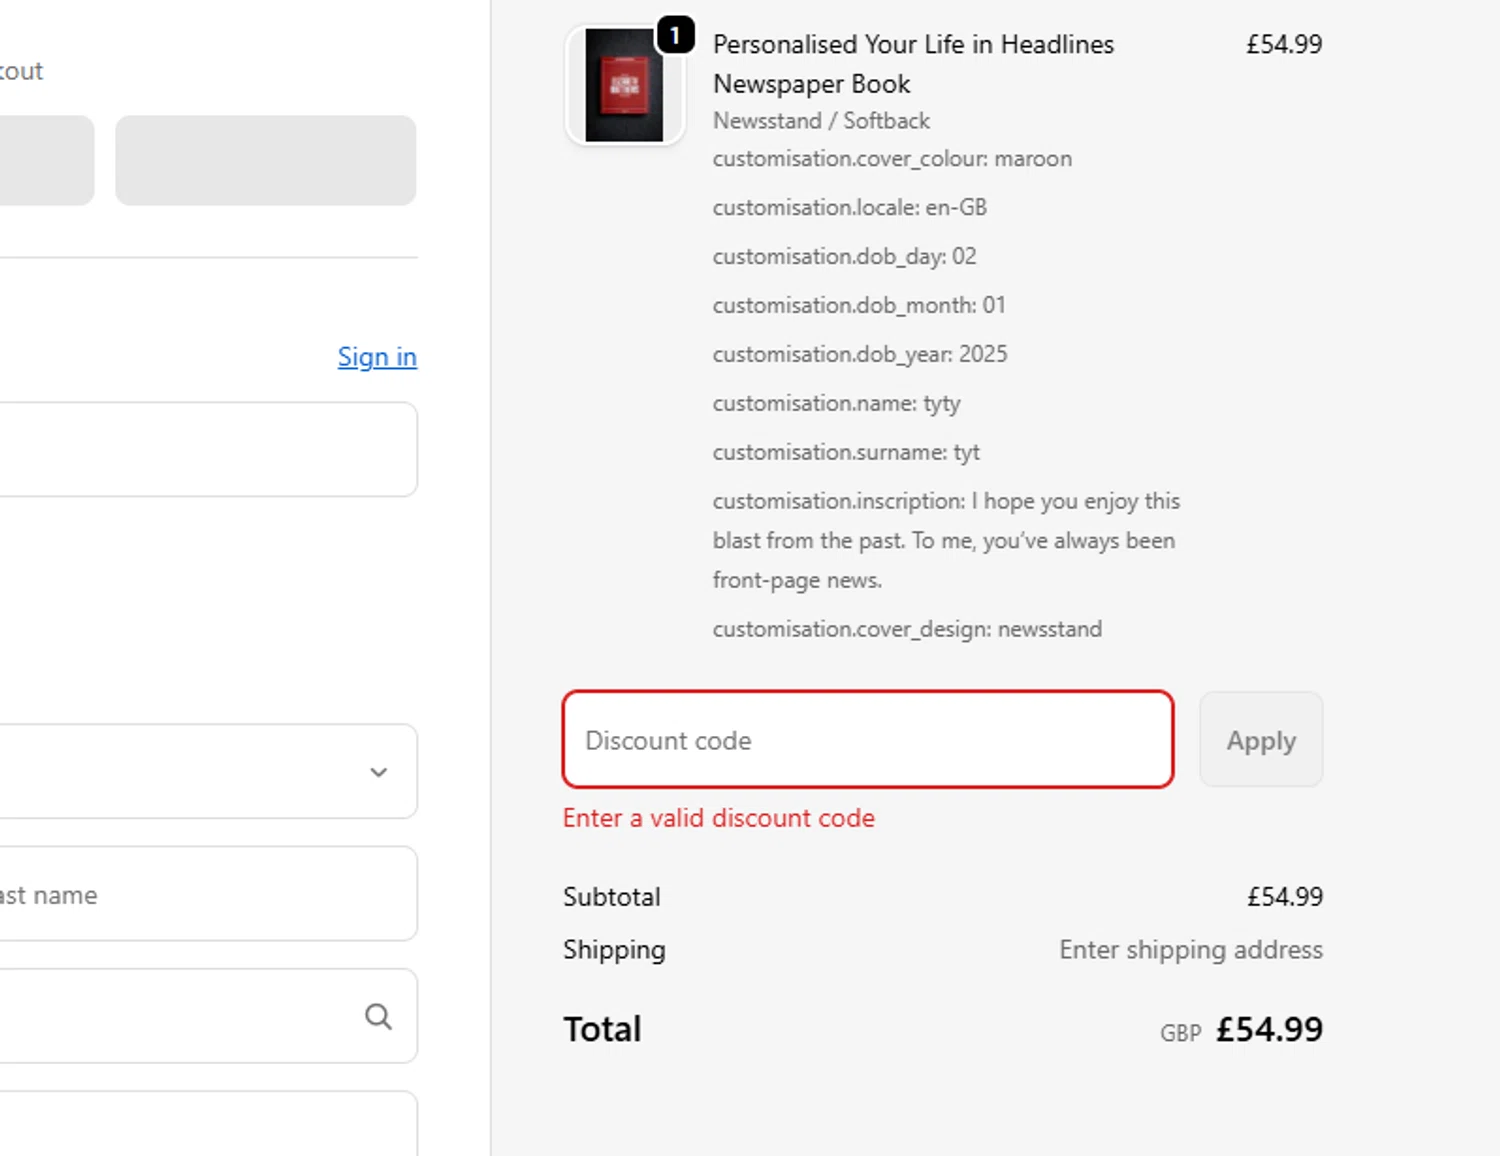This screenshot has width=1500, height=1156.
Task: Click the 'Enter shipping address' text
Action: click(1190, 949)
